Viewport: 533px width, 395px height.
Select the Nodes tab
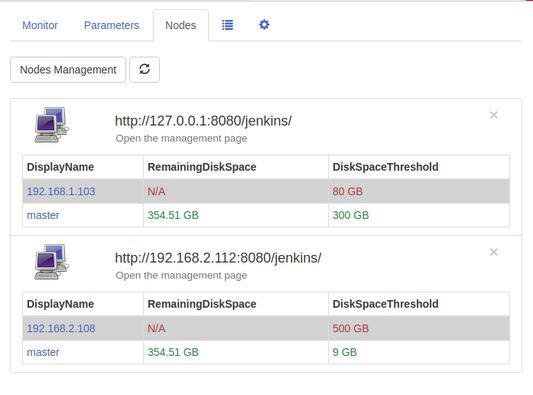(180, 25)
